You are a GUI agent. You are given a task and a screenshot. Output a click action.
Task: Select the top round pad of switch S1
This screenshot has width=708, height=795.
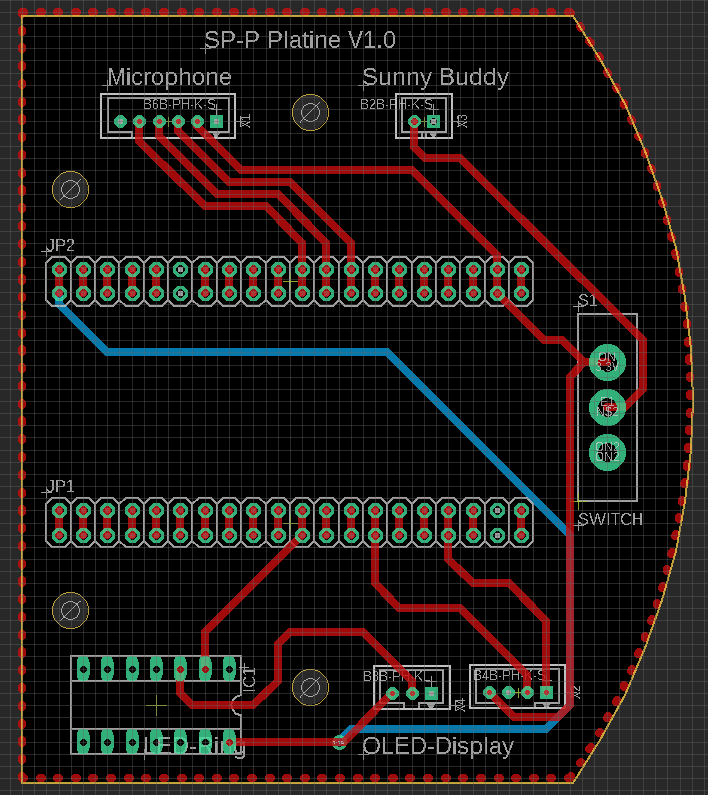click(607, 362)
